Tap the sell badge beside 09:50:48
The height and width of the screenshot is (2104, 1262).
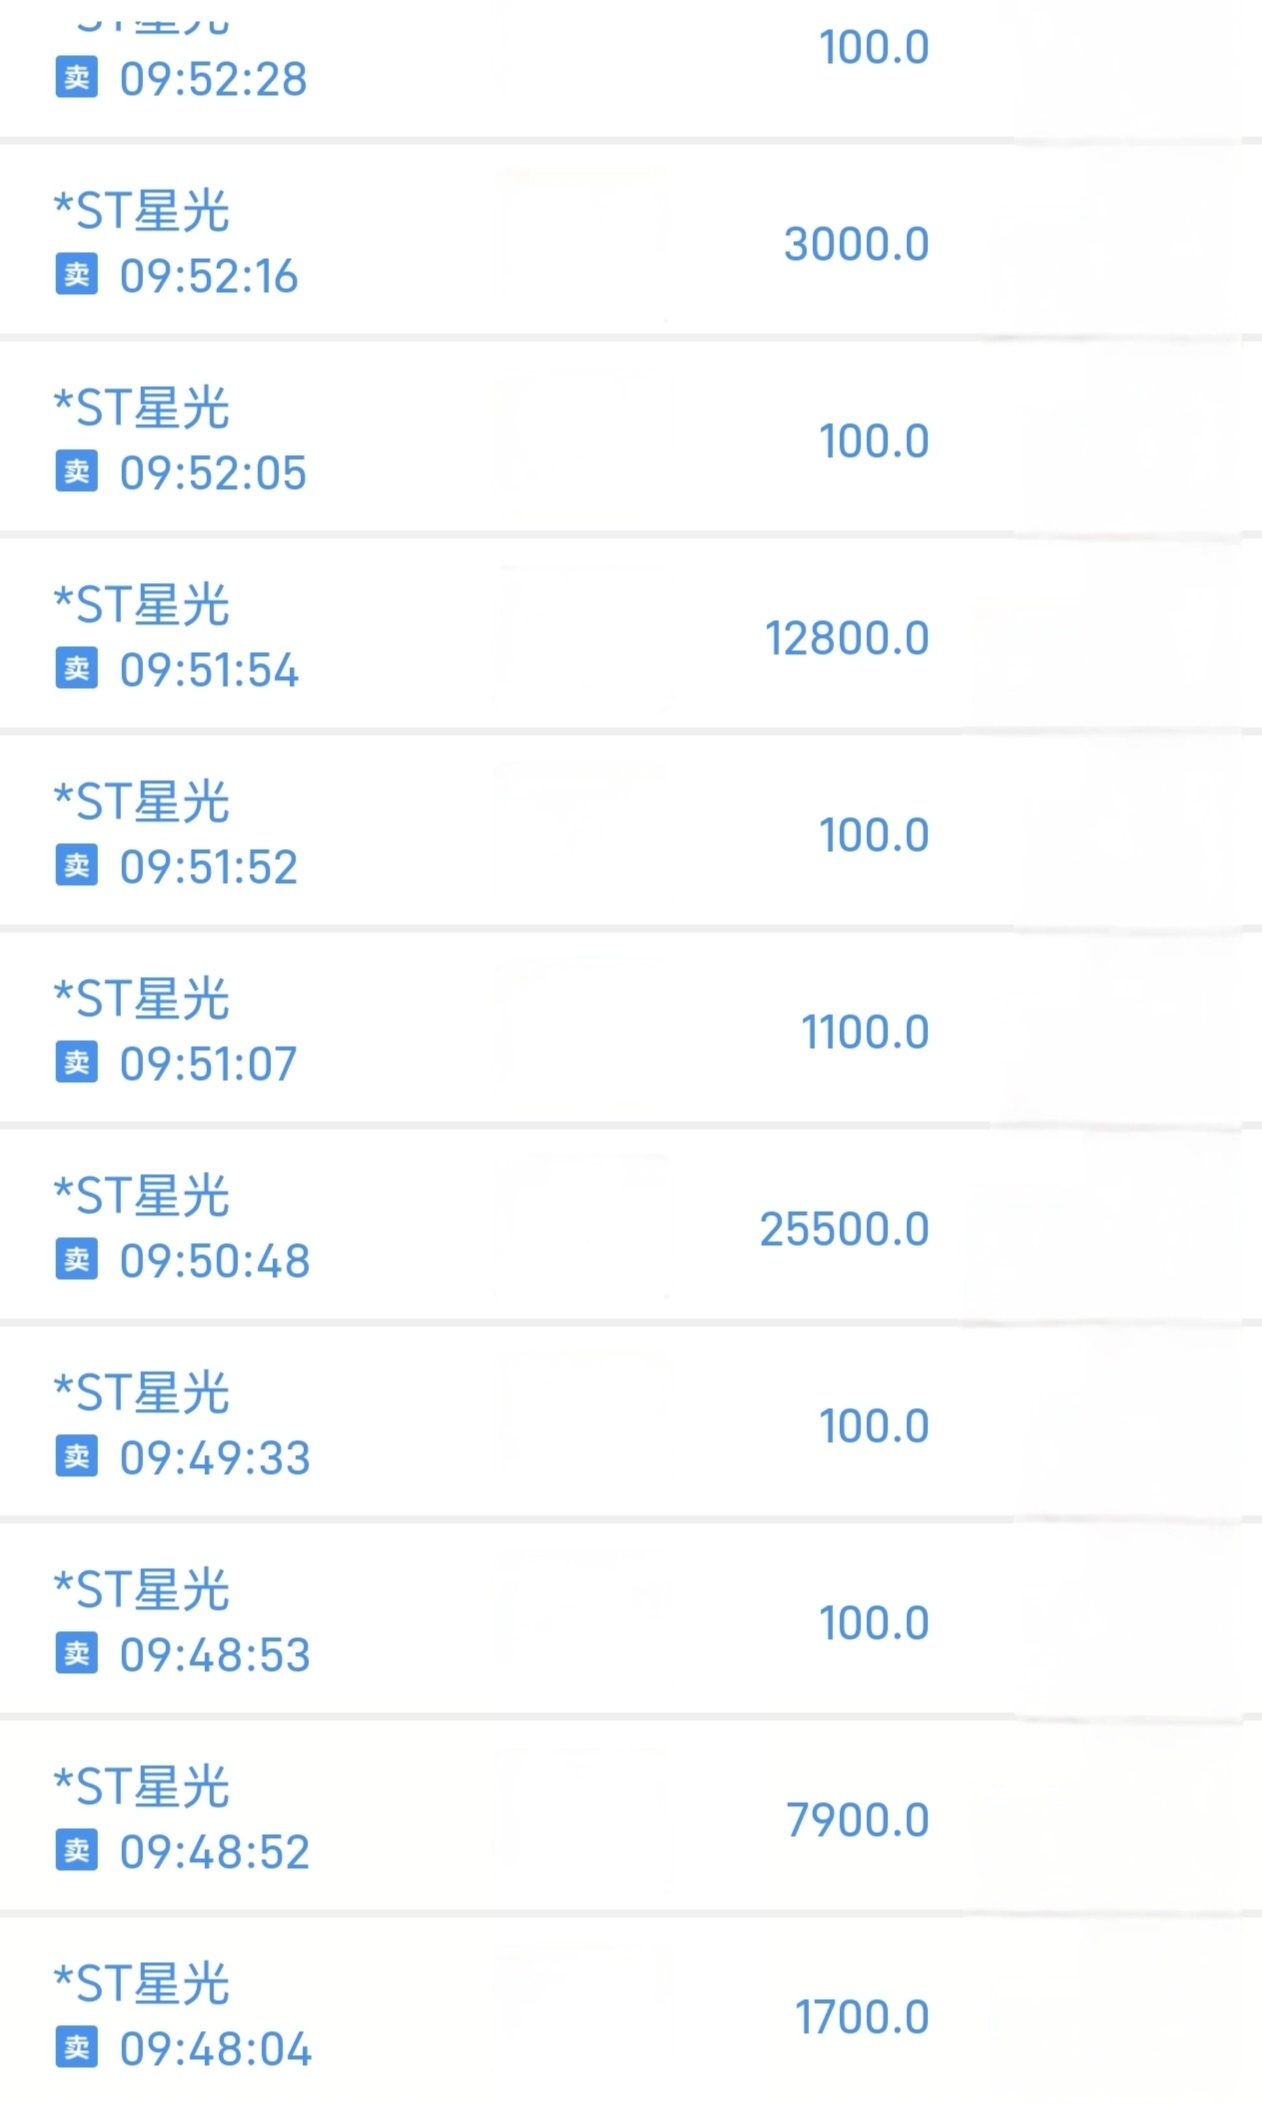pos(77,1259)
